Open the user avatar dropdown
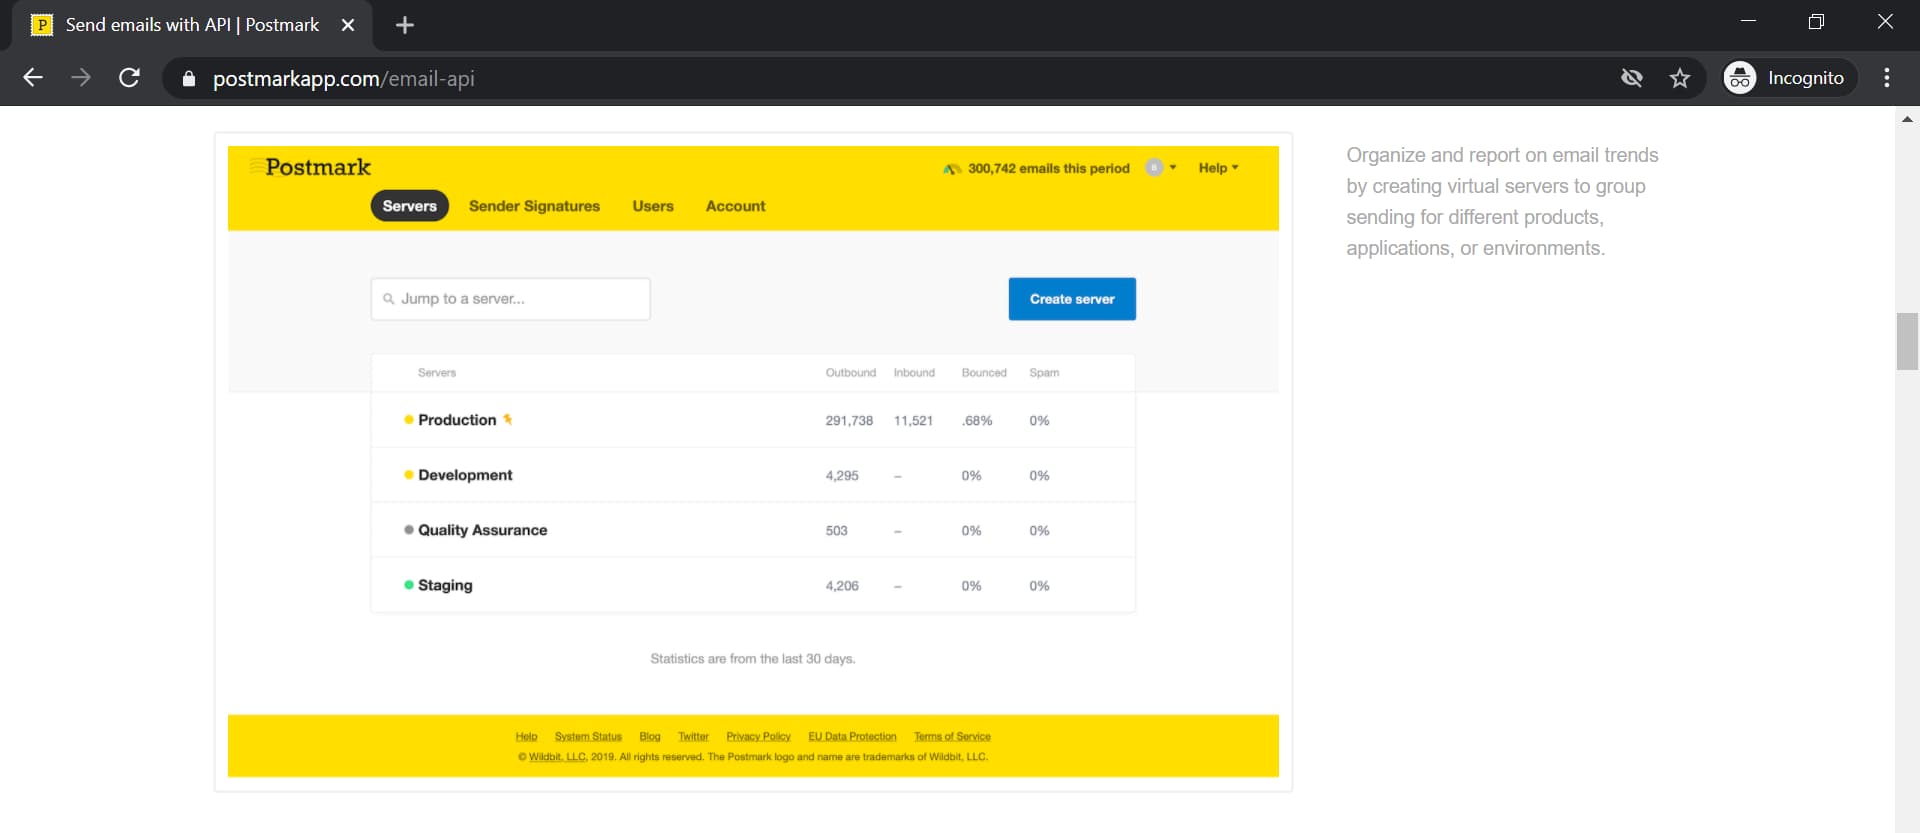1920x833 pixels. [x=1161, y=168]
